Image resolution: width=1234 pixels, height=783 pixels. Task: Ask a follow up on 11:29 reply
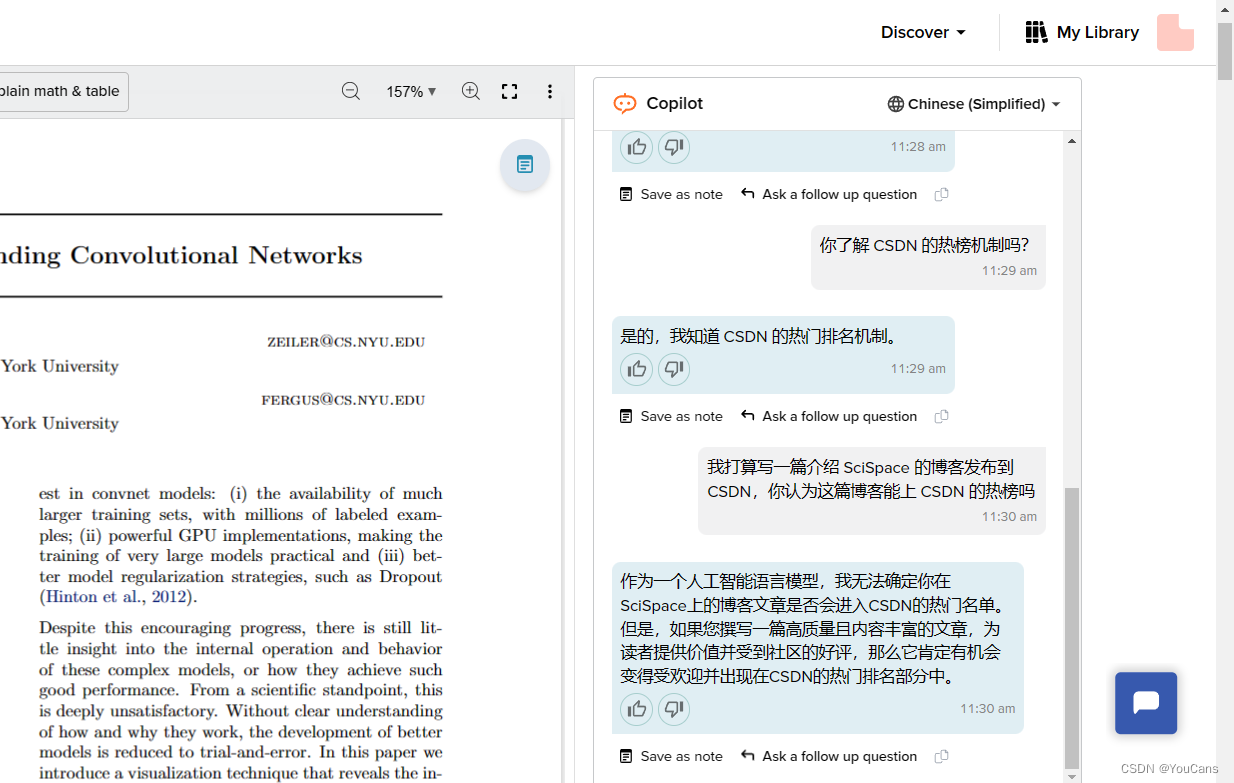pos(829,416)
